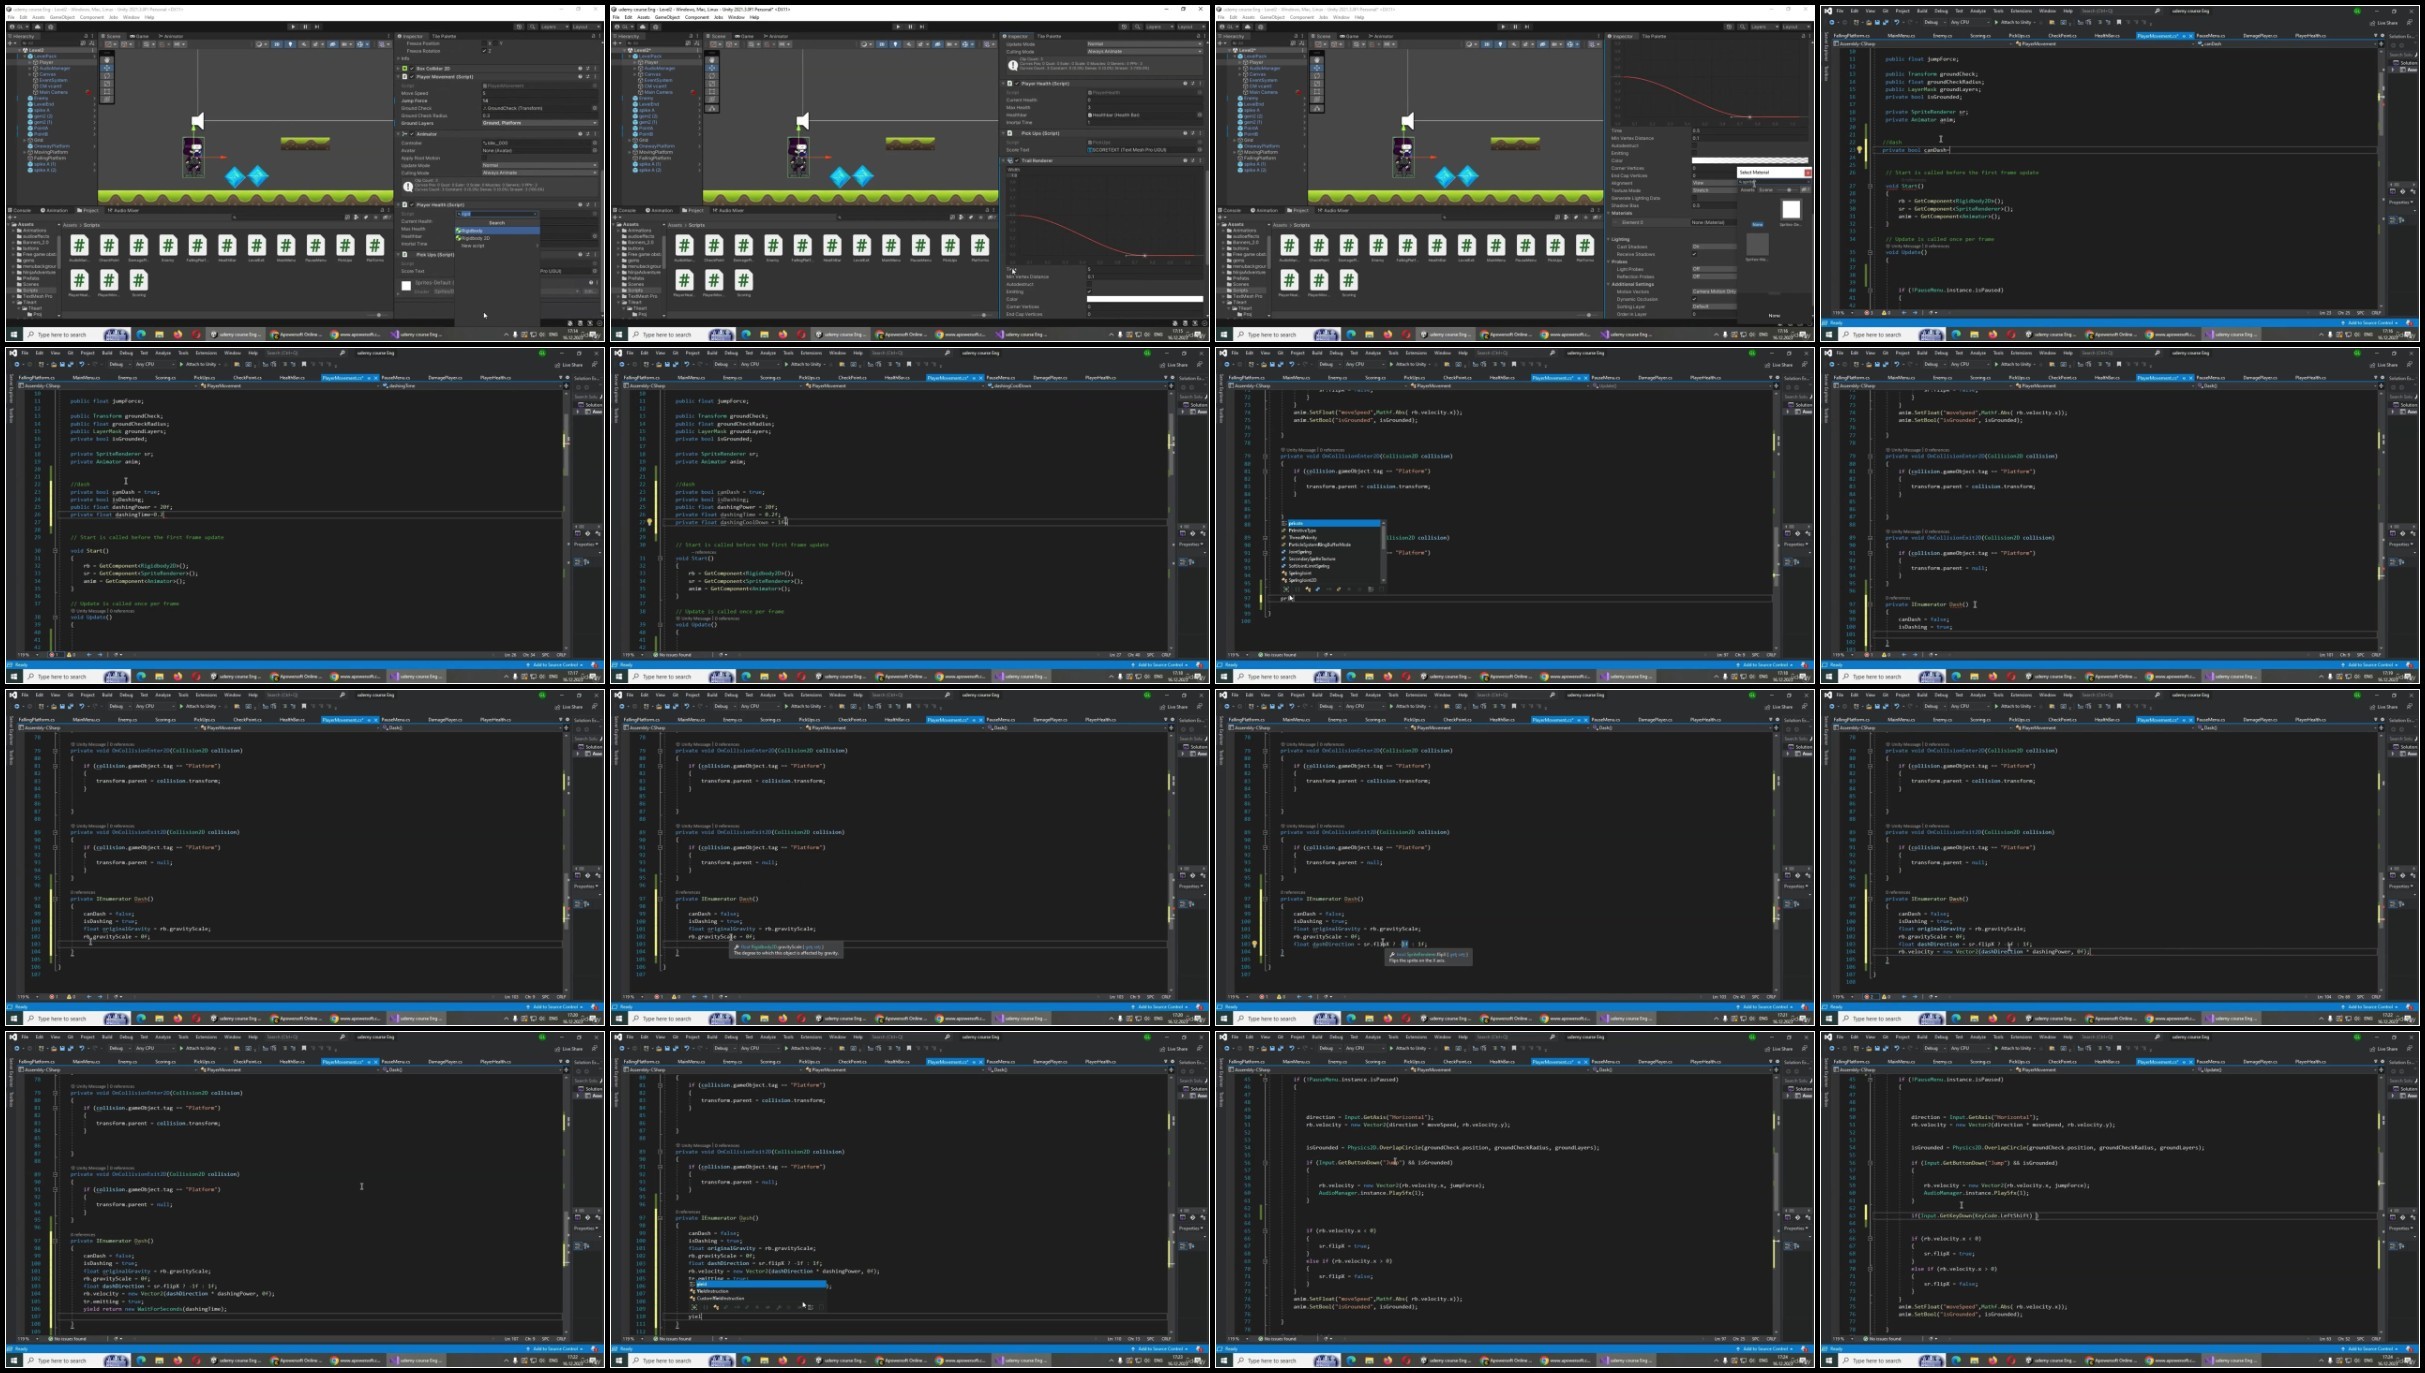
Task: Pick "ParticleSystemRingBufferMode" from the IntelliSense list
Action: coord(1320,545)
